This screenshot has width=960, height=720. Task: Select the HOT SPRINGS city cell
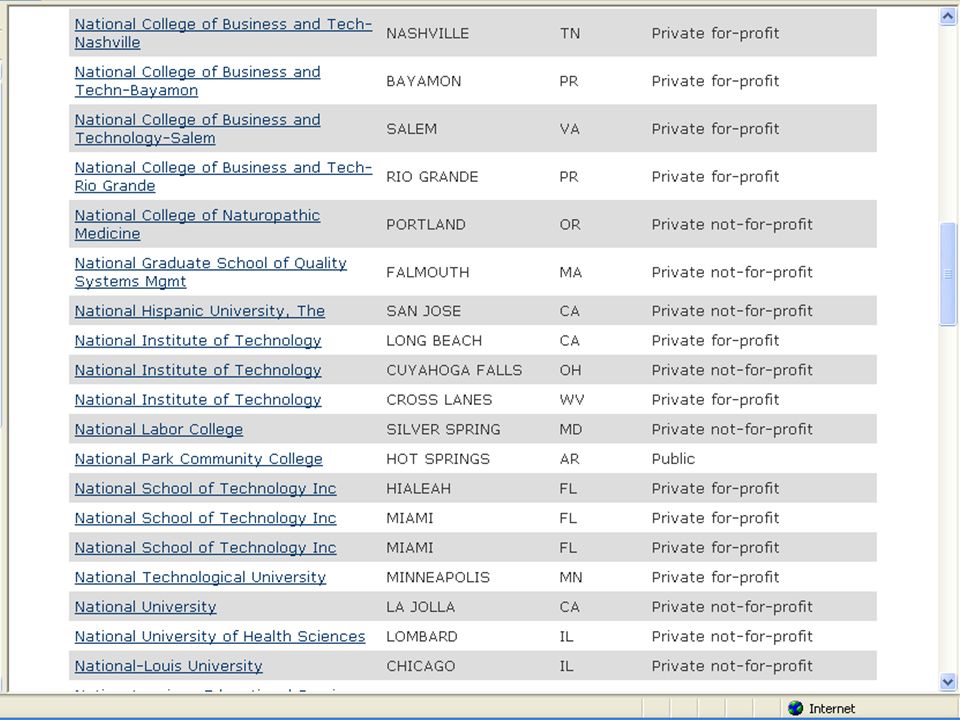coord(438,459)
